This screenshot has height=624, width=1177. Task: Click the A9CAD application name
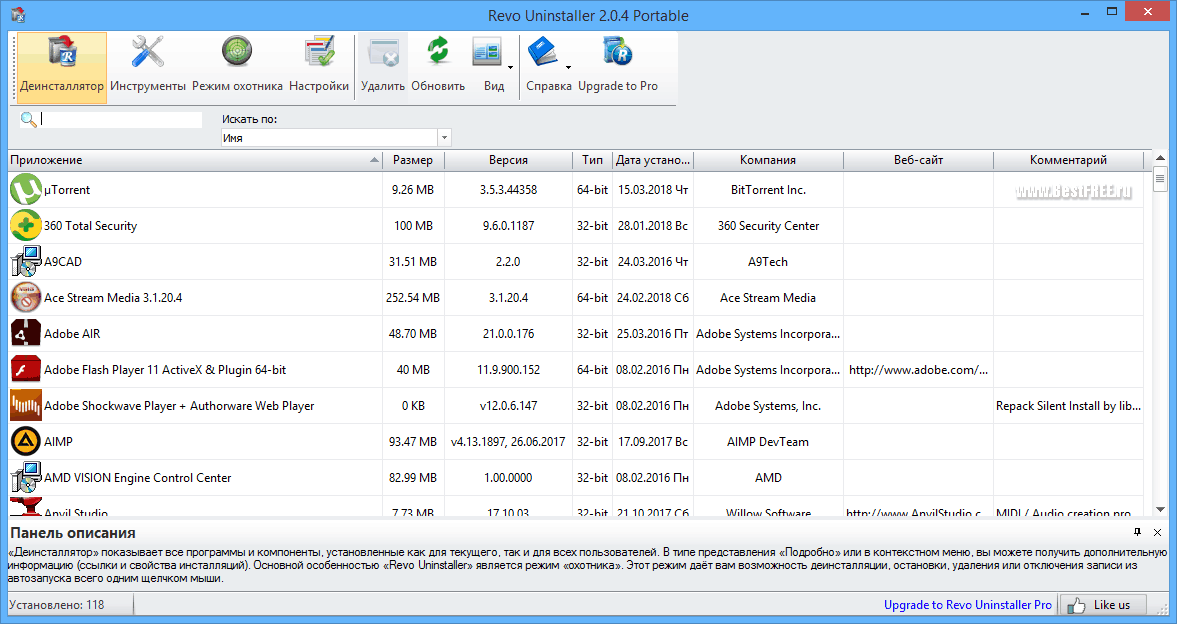pyautogui.click(x=63, y=262)
